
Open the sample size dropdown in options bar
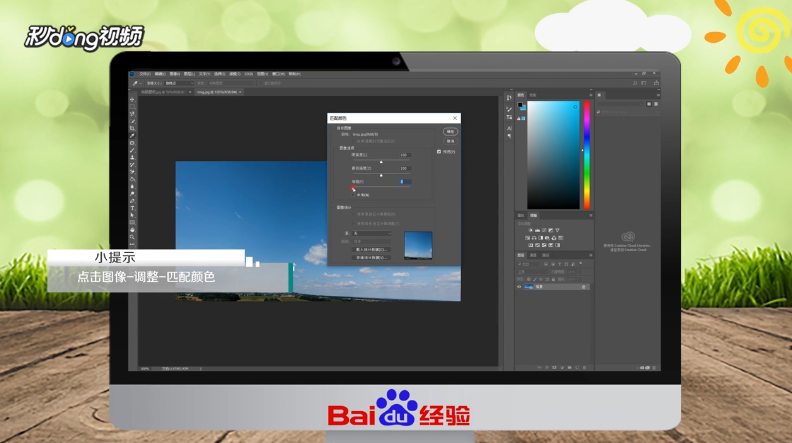(x=179, y=83)
